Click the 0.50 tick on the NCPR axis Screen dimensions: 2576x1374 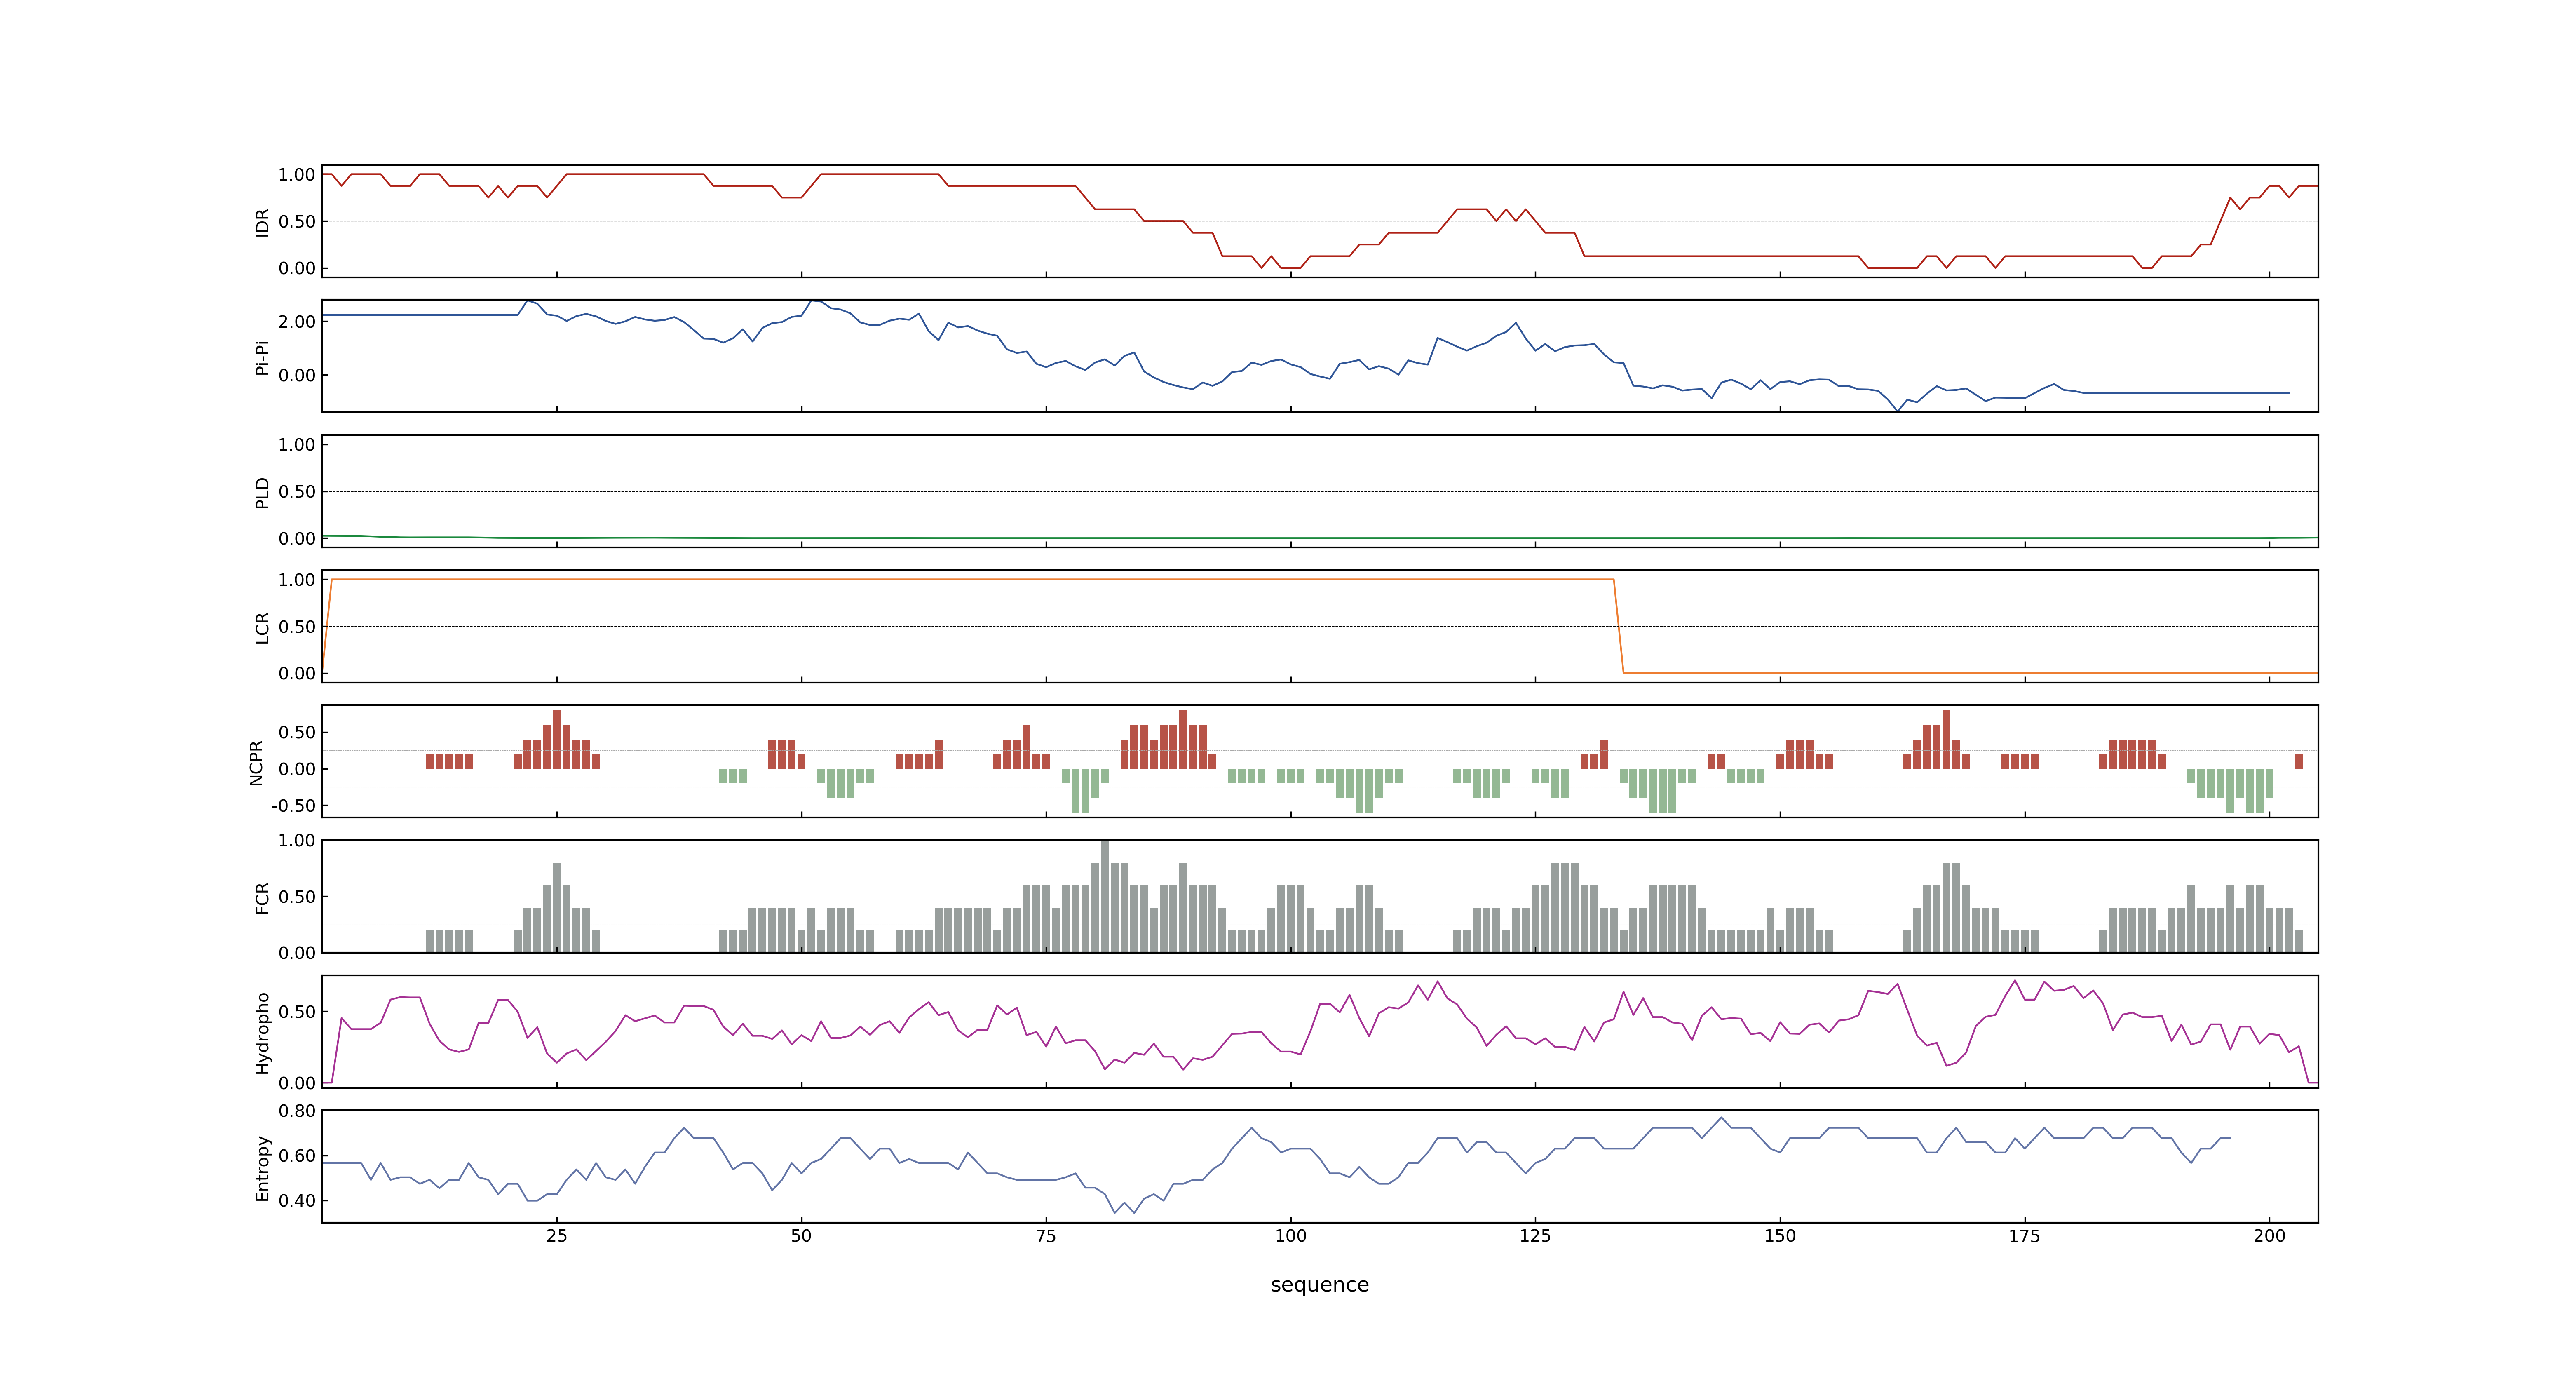pyautogui.click(x=297, y=733)
